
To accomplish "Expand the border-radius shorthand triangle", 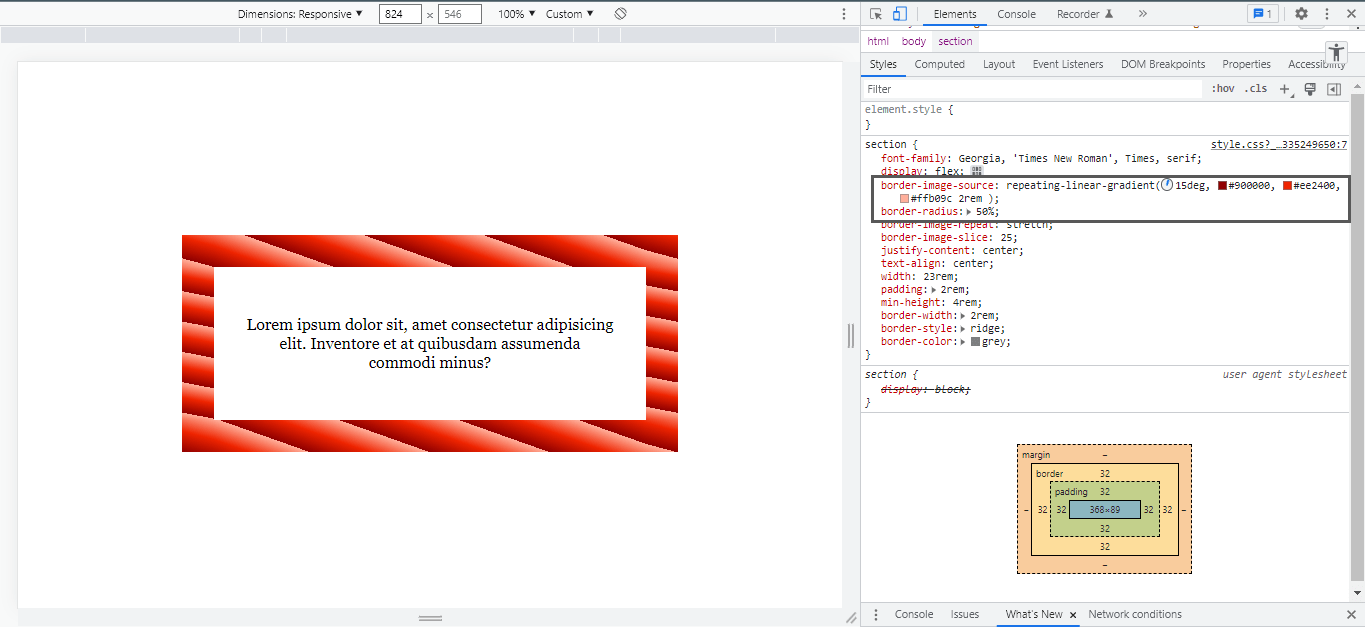I will 968,212.
